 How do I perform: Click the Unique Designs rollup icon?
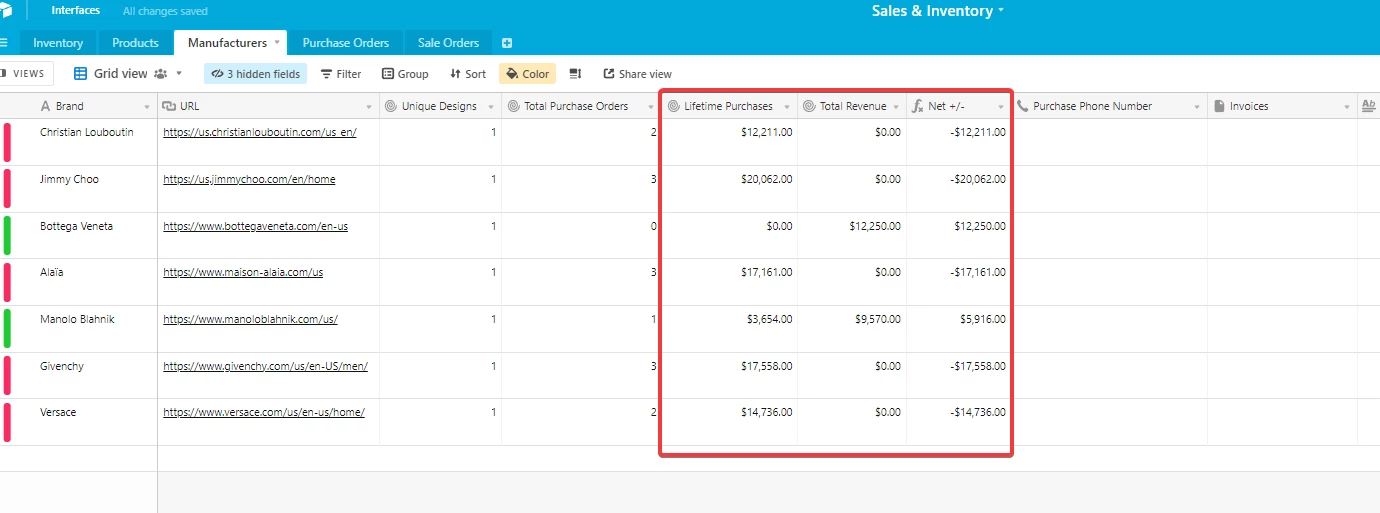pos(390,106)
